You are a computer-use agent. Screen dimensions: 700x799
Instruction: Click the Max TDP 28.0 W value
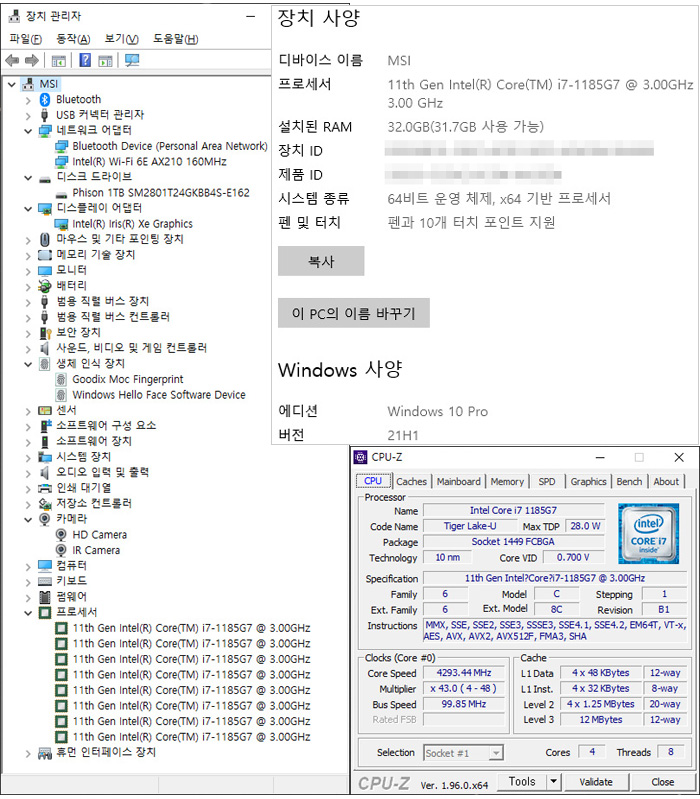585,526
